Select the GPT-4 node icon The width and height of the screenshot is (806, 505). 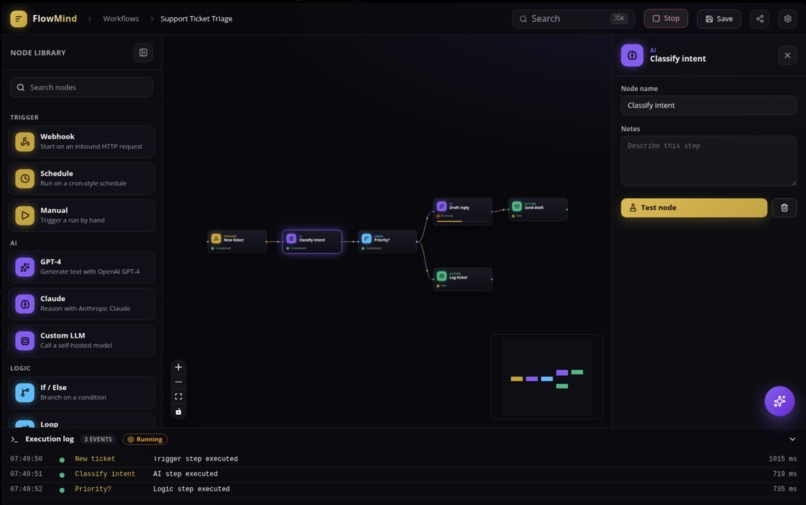25,267
